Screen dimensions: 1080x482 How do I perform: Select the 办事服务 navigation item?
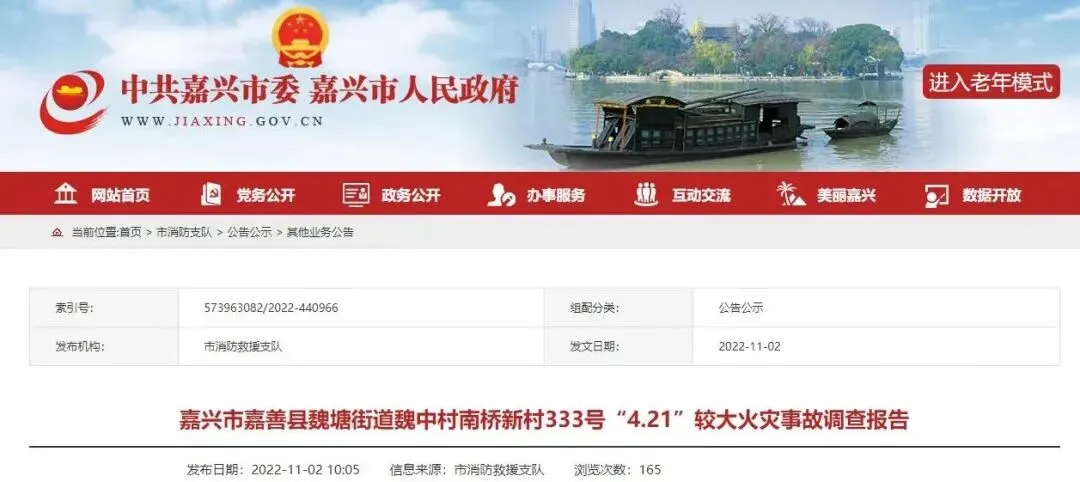[x=556, y=196]
